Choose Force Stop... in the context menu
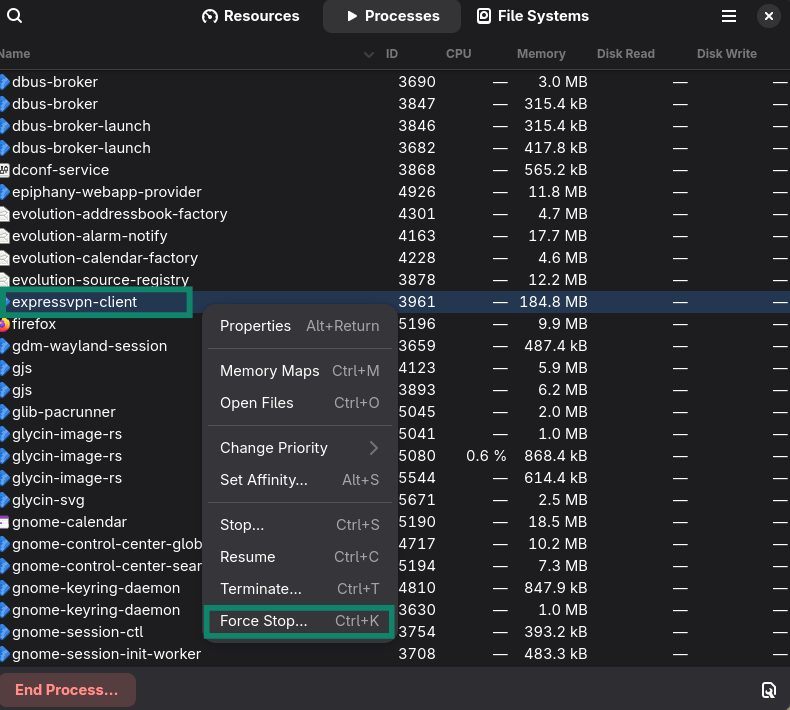This screenshot has width=790, height=710. click(x=300, y=621)
